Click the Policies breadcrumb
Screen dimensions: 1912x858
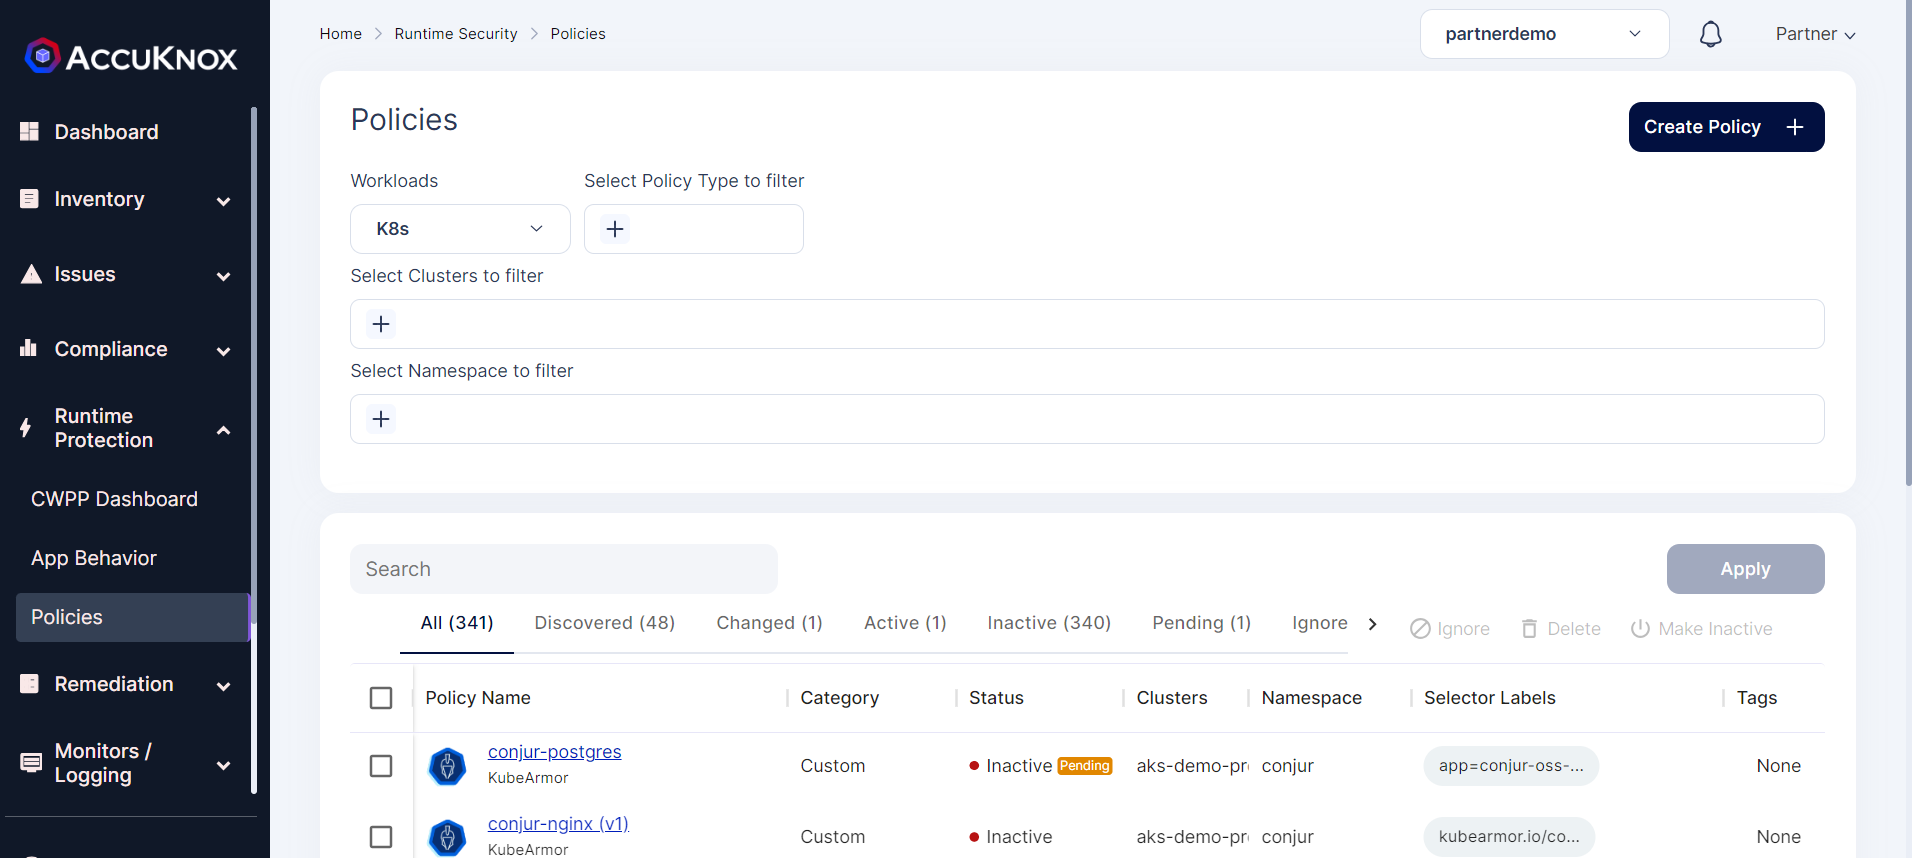click(x=578, y=34)
